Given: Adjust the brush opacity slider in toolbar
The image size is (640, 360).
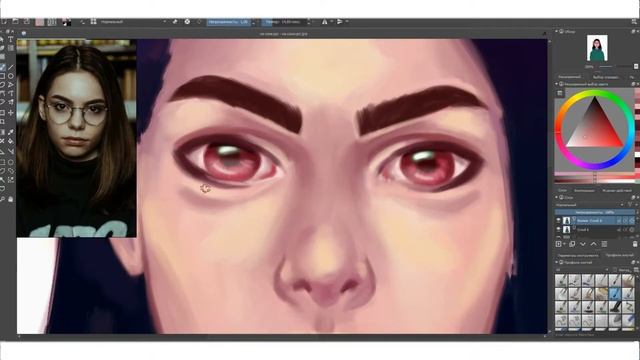Looking at the screenshot, I should [228, 22].
